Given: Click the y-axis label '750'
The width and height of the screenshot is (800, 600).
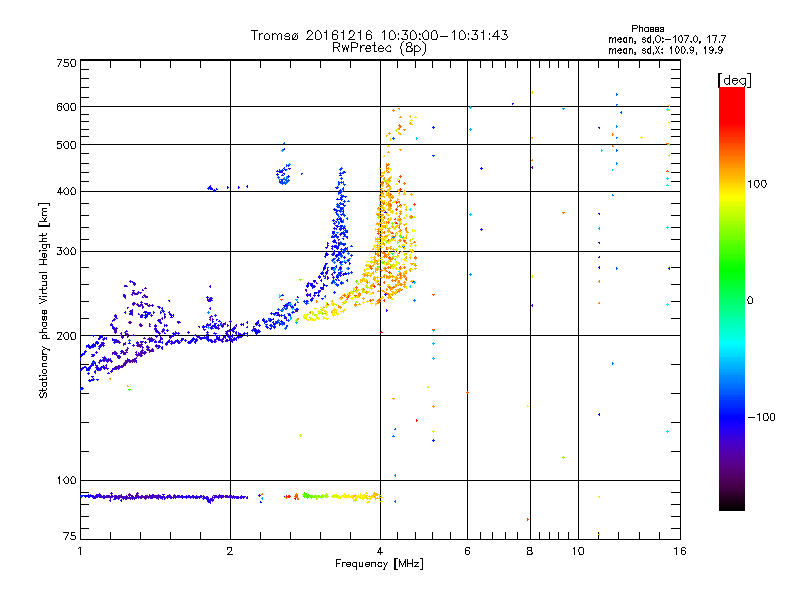Looking at the screenshot, I should coord(66,63).
